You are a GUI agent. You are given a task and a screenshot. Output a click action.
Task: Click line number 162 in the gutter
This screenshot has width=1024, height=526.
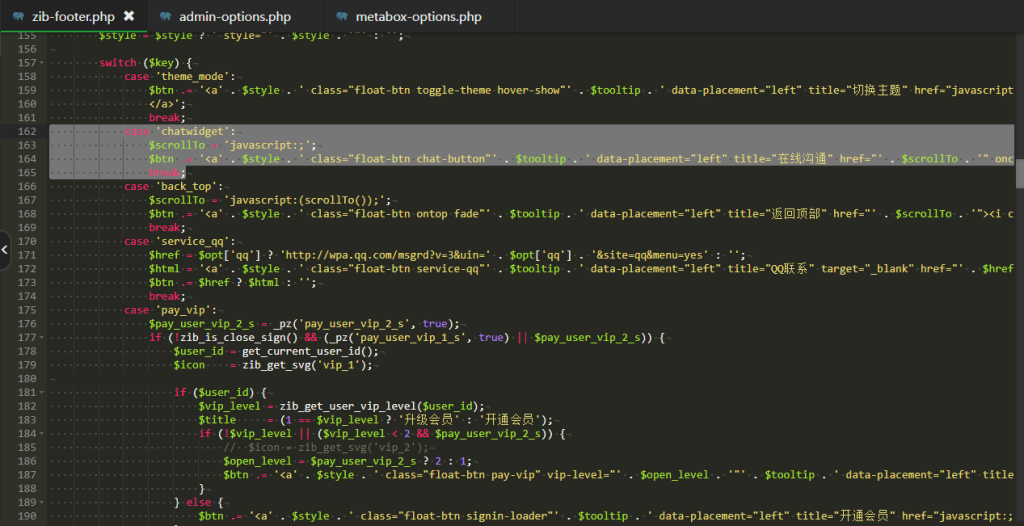27,131
